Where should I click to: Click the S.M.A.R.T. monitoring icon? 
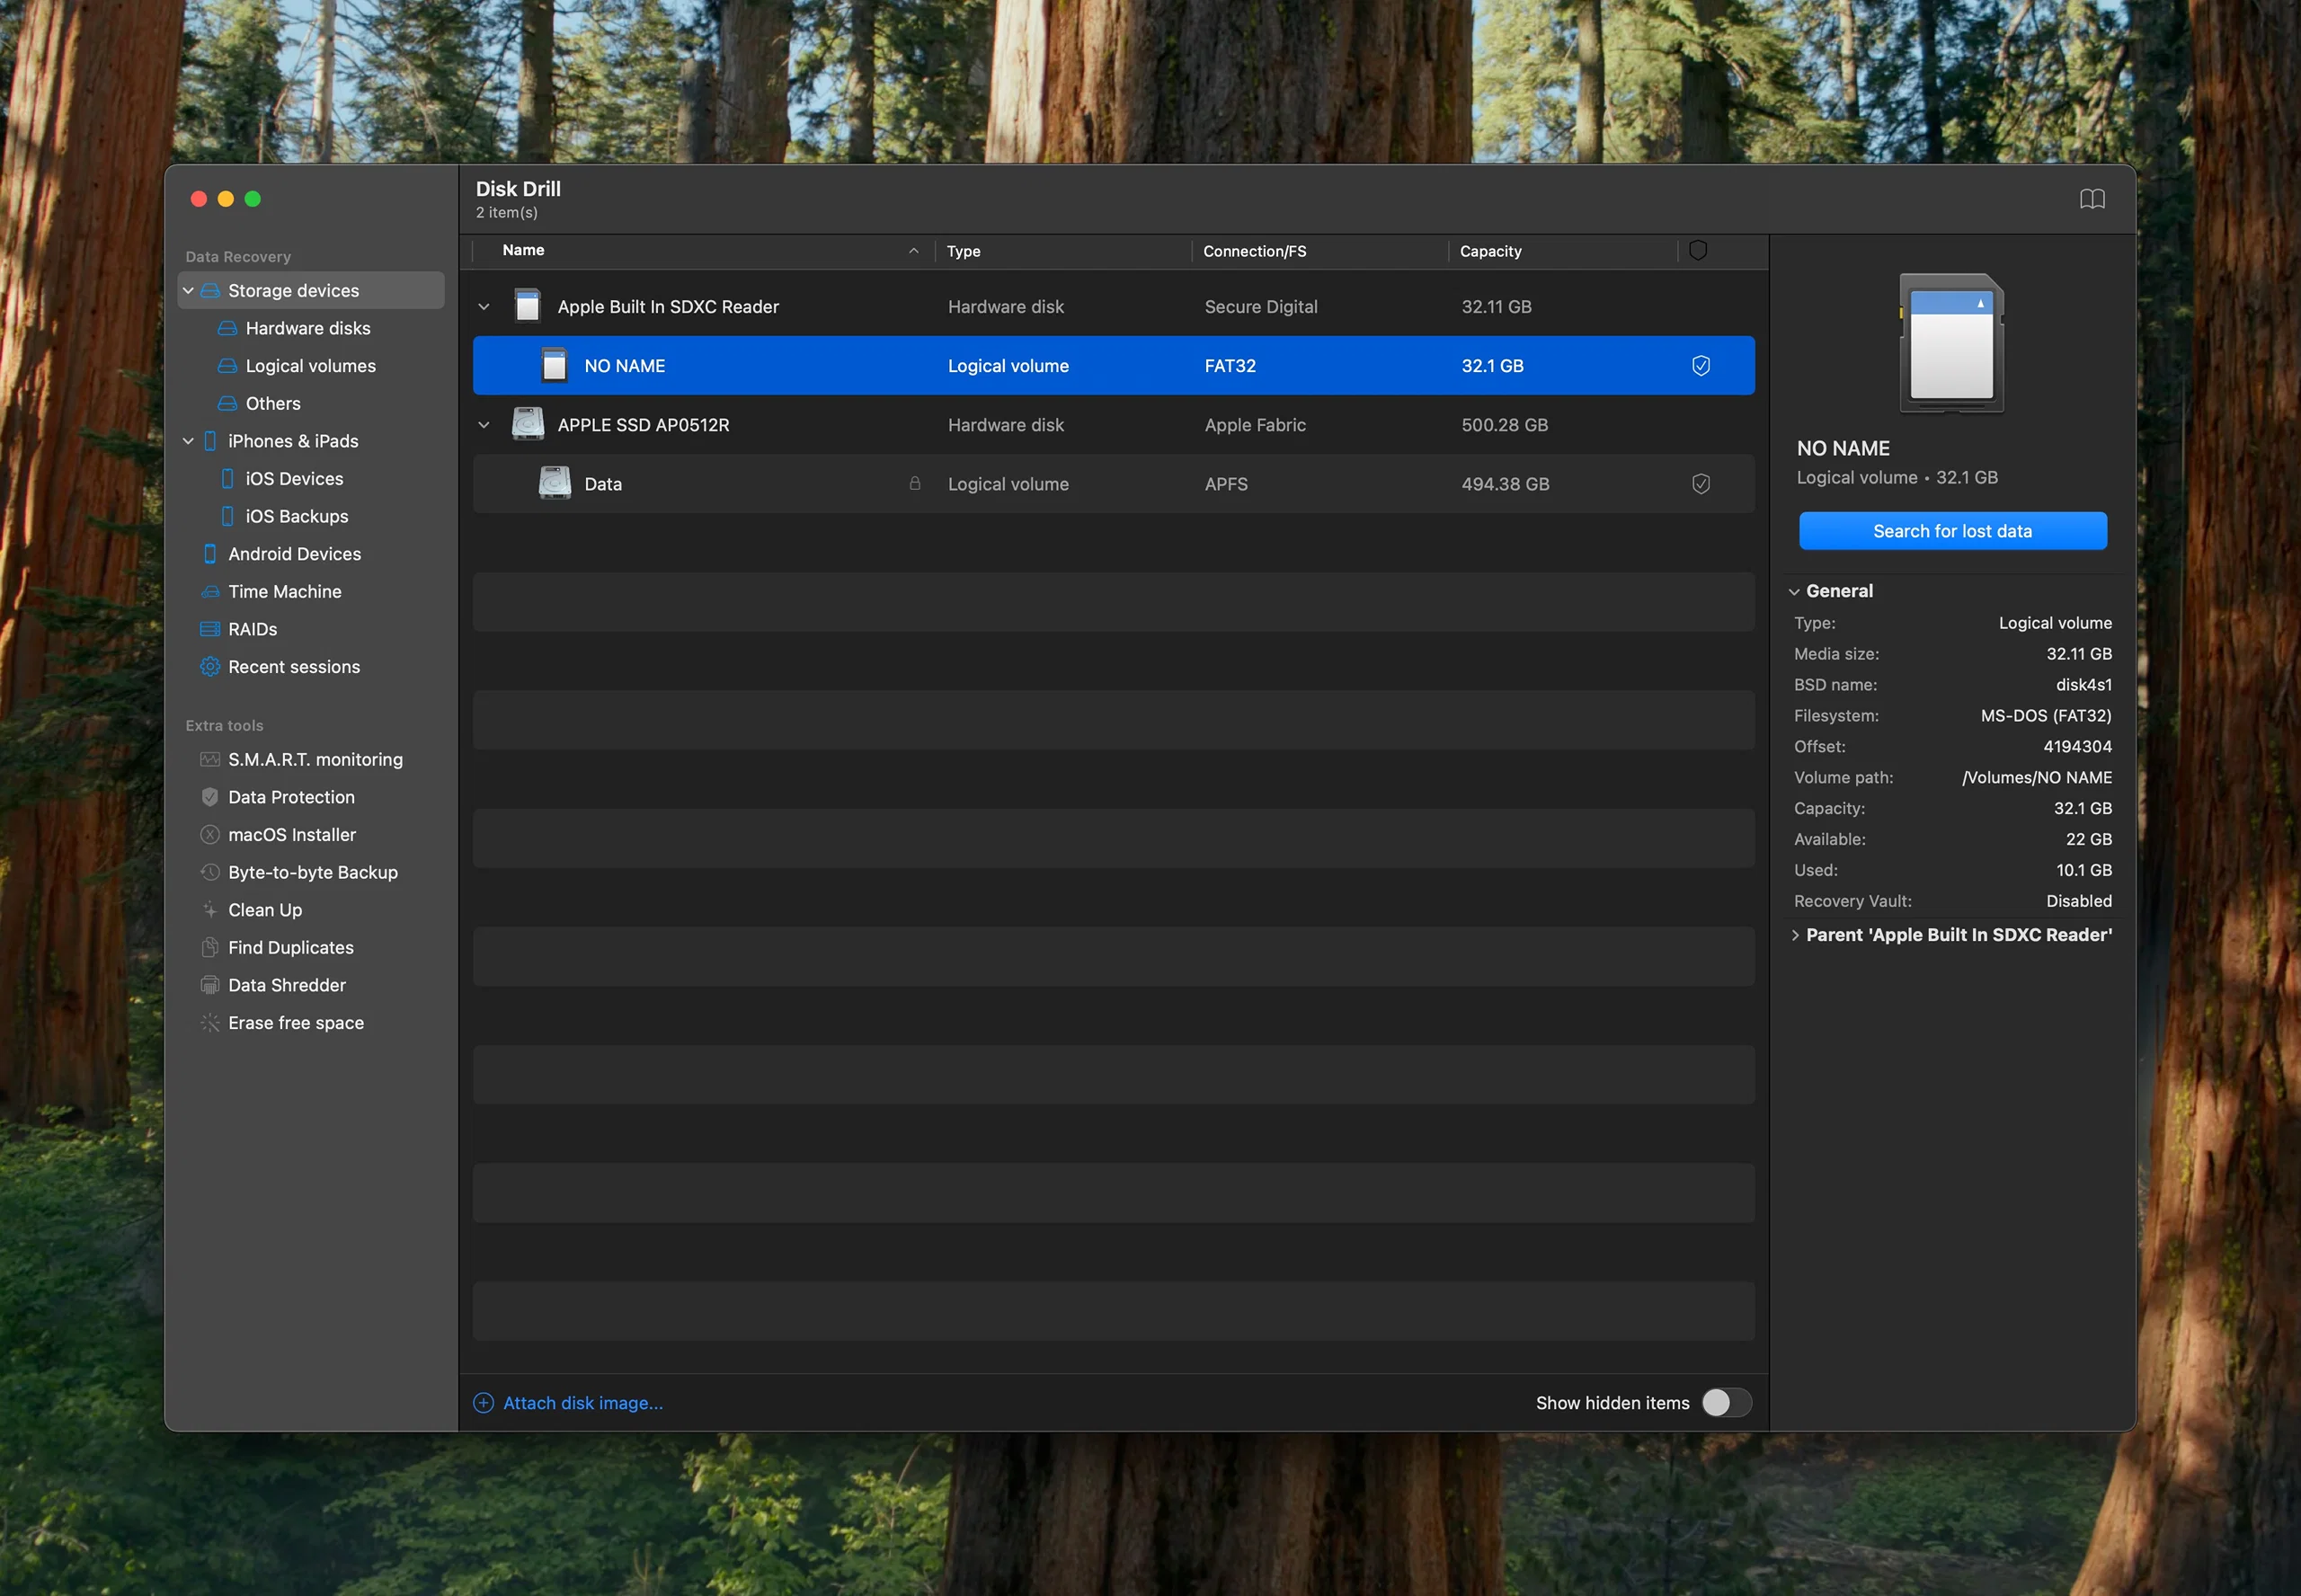coord(208,758)
